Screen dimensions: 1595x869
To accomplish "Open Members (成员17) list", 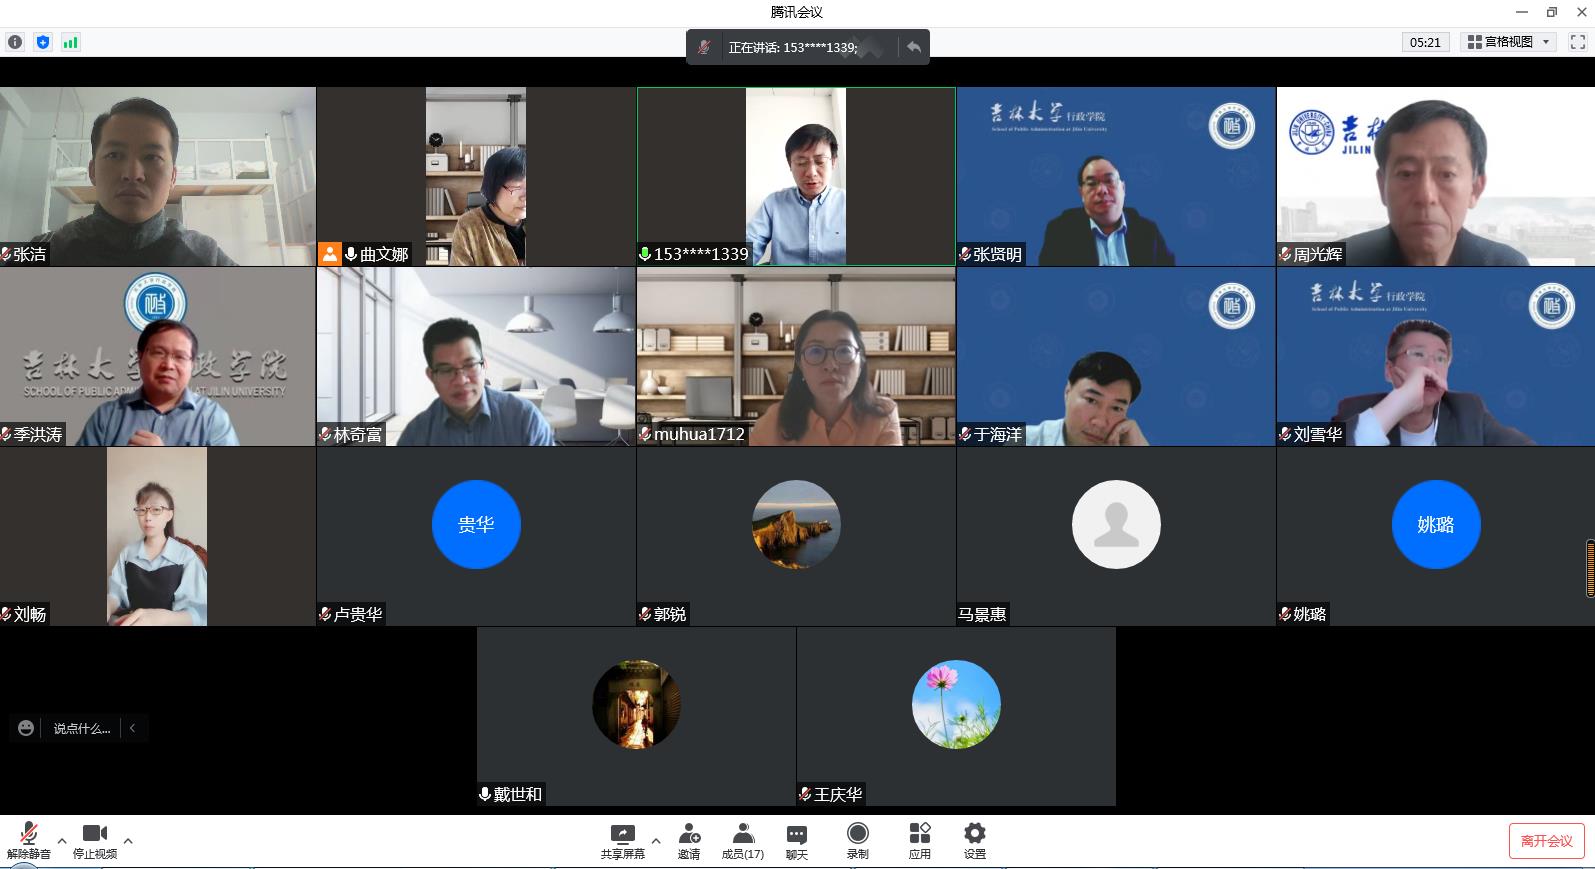I will 742,840.
